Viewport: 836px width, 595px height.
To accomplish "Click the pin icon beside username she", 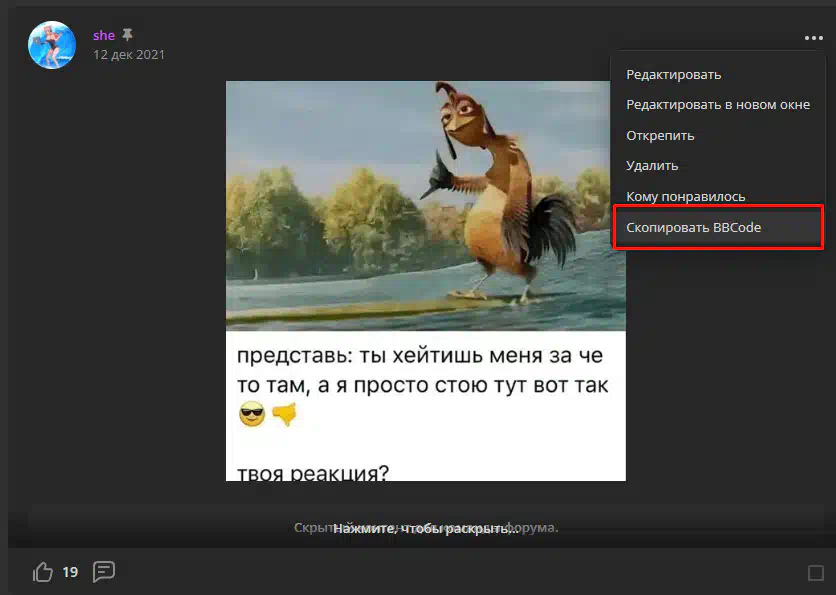I will point(127,35).
